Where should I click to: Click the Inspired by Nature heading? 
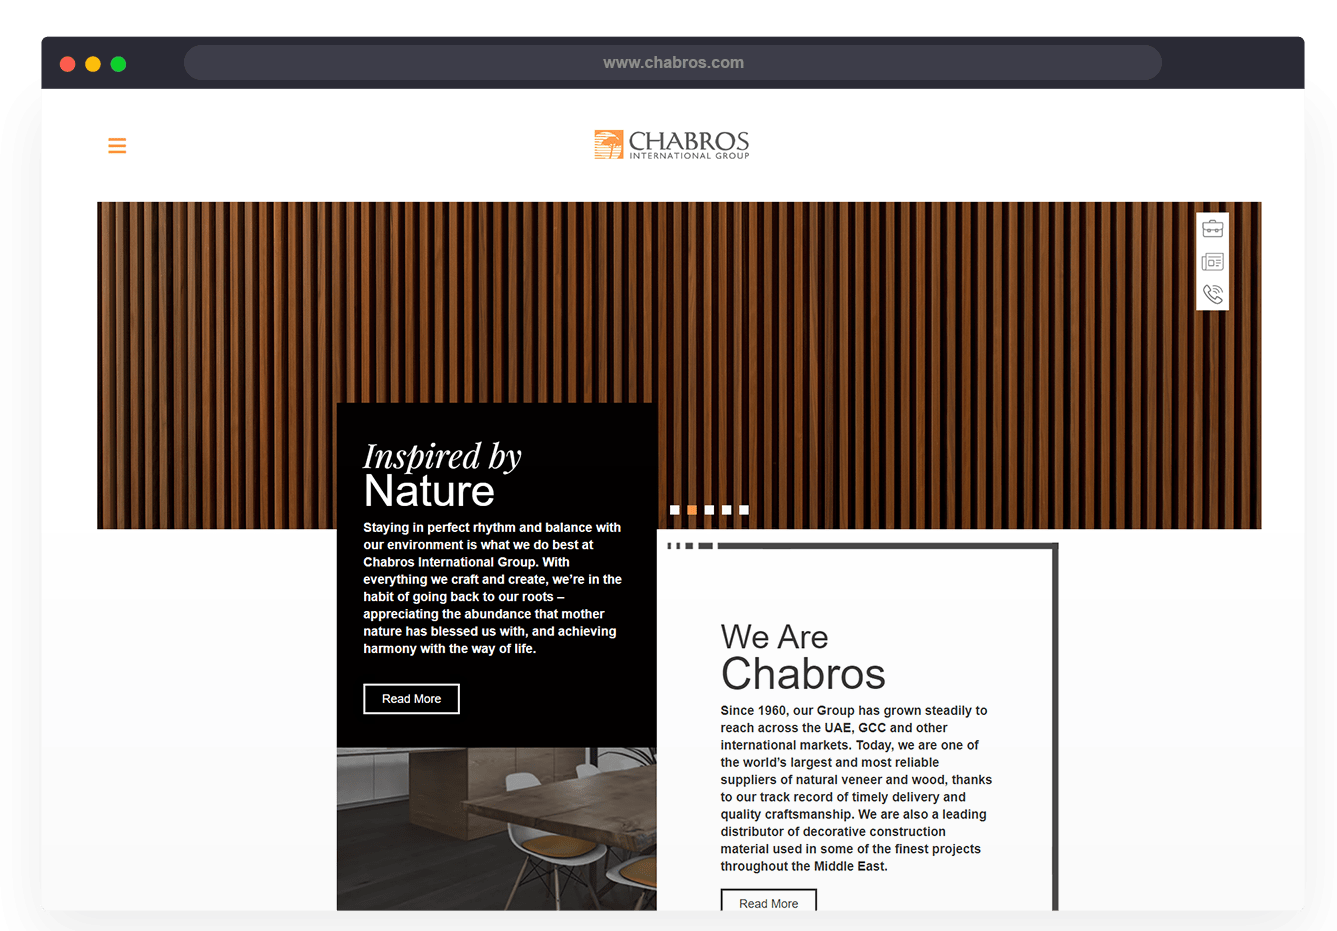pos(442,474)
